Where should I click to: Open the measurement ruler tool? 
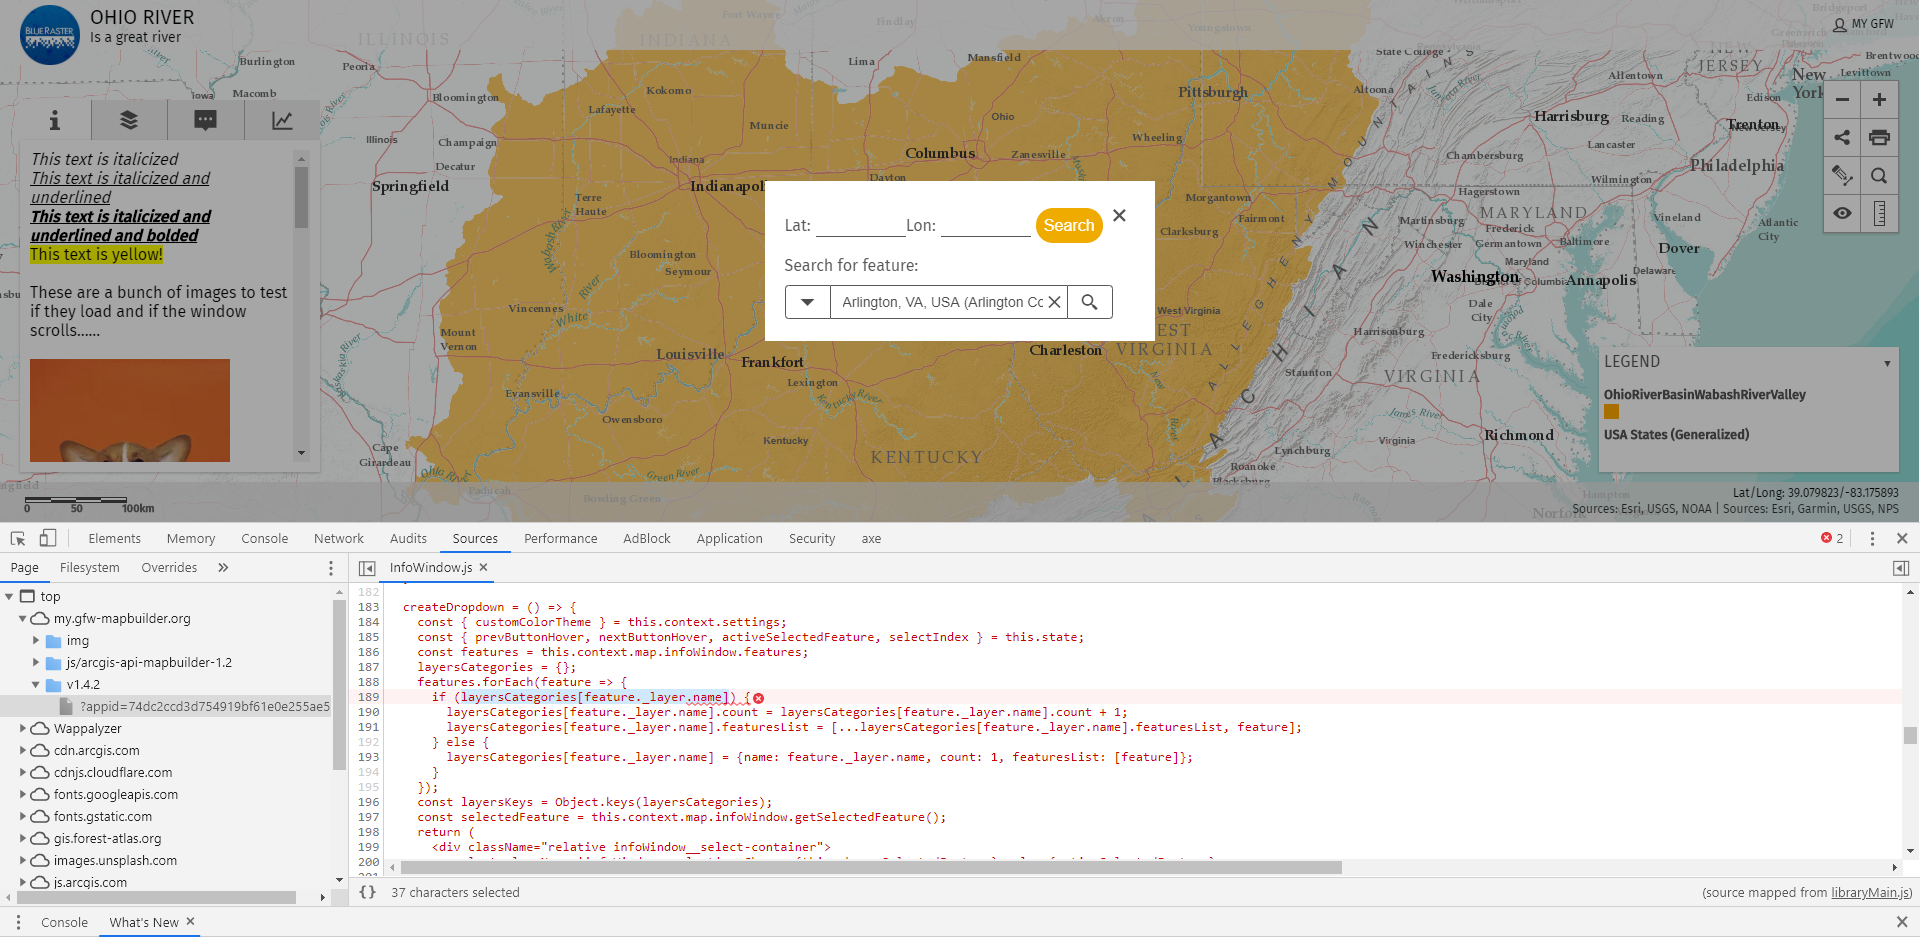click(1880, 213)
